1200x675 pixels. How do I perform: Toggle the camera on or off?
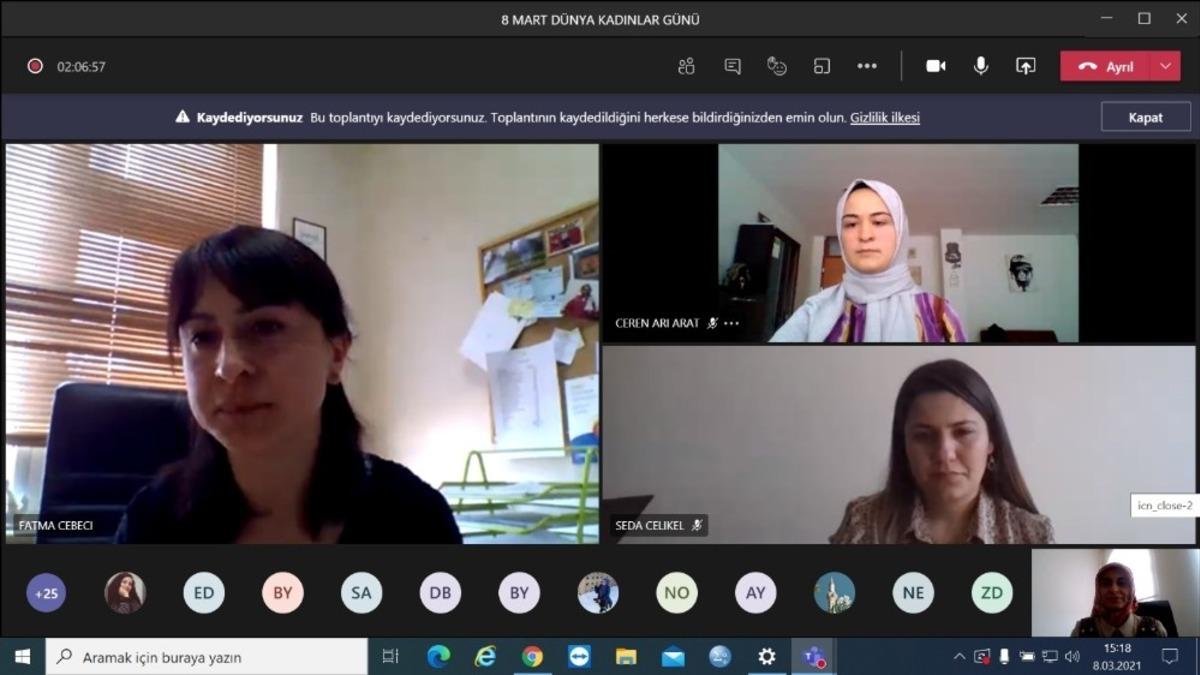(x=936, y=66)
